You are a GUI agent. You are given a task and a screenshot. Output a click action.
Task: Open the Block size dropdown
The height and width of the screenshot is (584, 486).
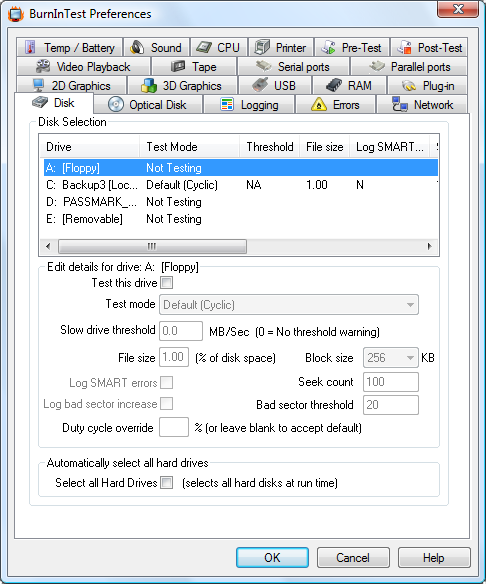click(391, 358)
